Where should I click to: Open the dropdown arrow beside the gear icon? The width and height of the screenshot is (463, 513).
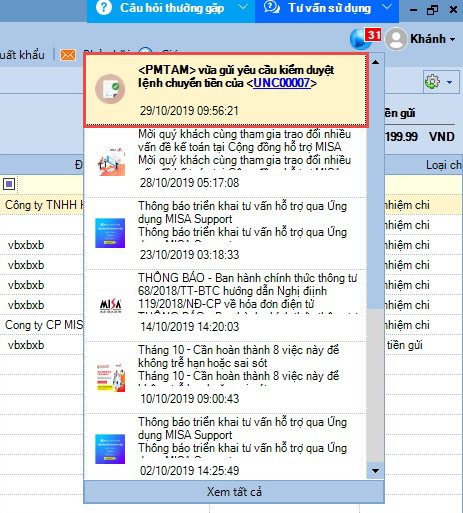(x=449, y=82)
